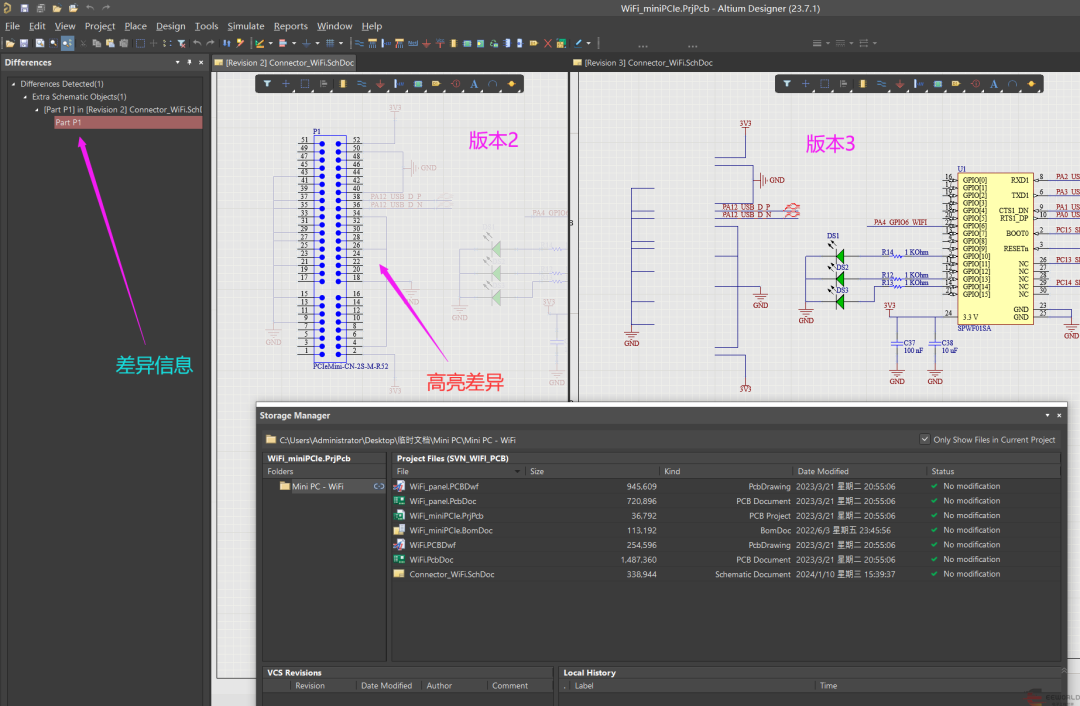Image resolution: width=1080 pixels, height=706 pixels.
Task: Collapse the Extra Schematic Objects(1) node
Action: click(x=25, y=97)
